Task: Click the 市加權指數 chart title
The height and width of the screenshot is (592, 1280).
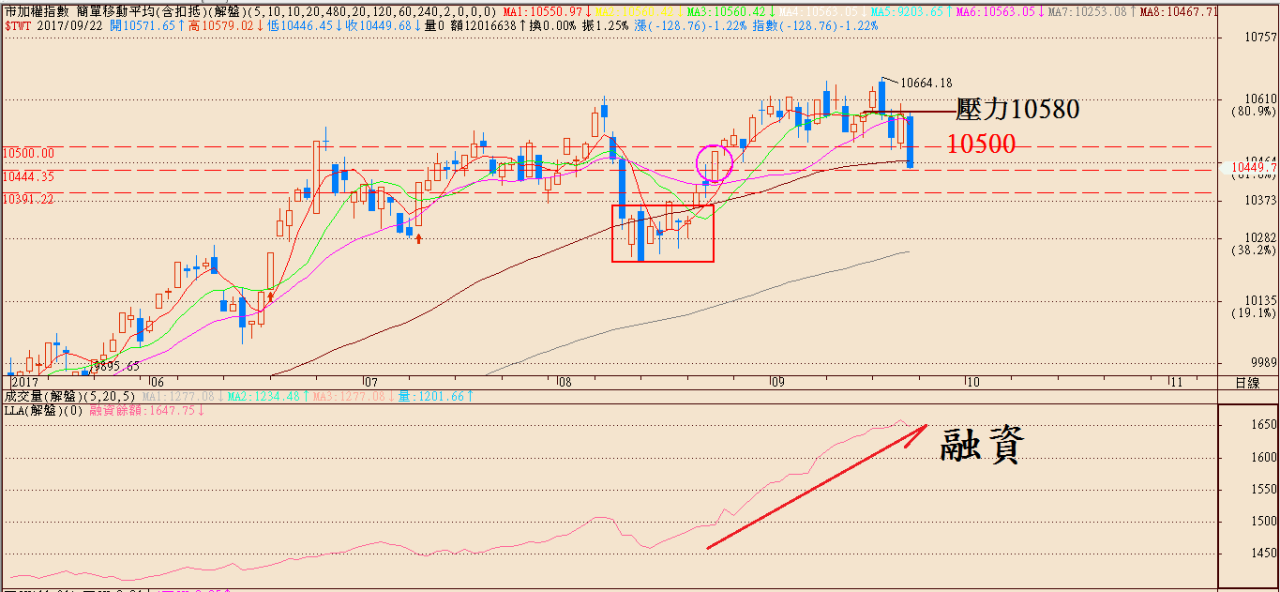Action: (x=36, y=11)
